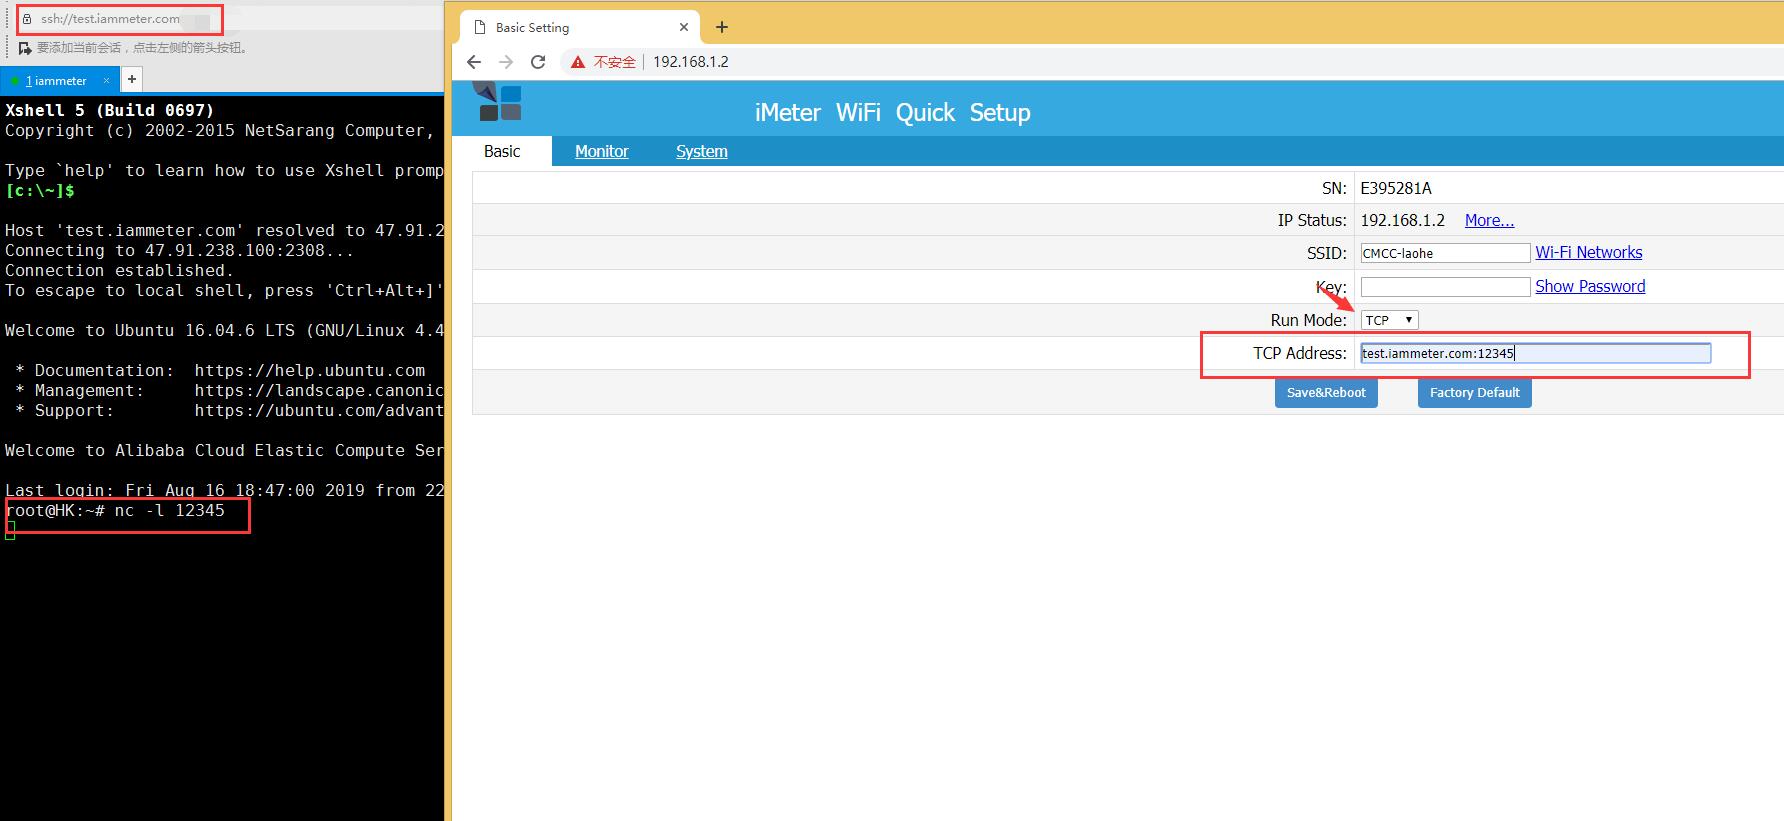Image resolution: width=1784 pixels, height=821 pixels.
Task: Reload the 192.168.1.2 page
Action: [538, 62]
